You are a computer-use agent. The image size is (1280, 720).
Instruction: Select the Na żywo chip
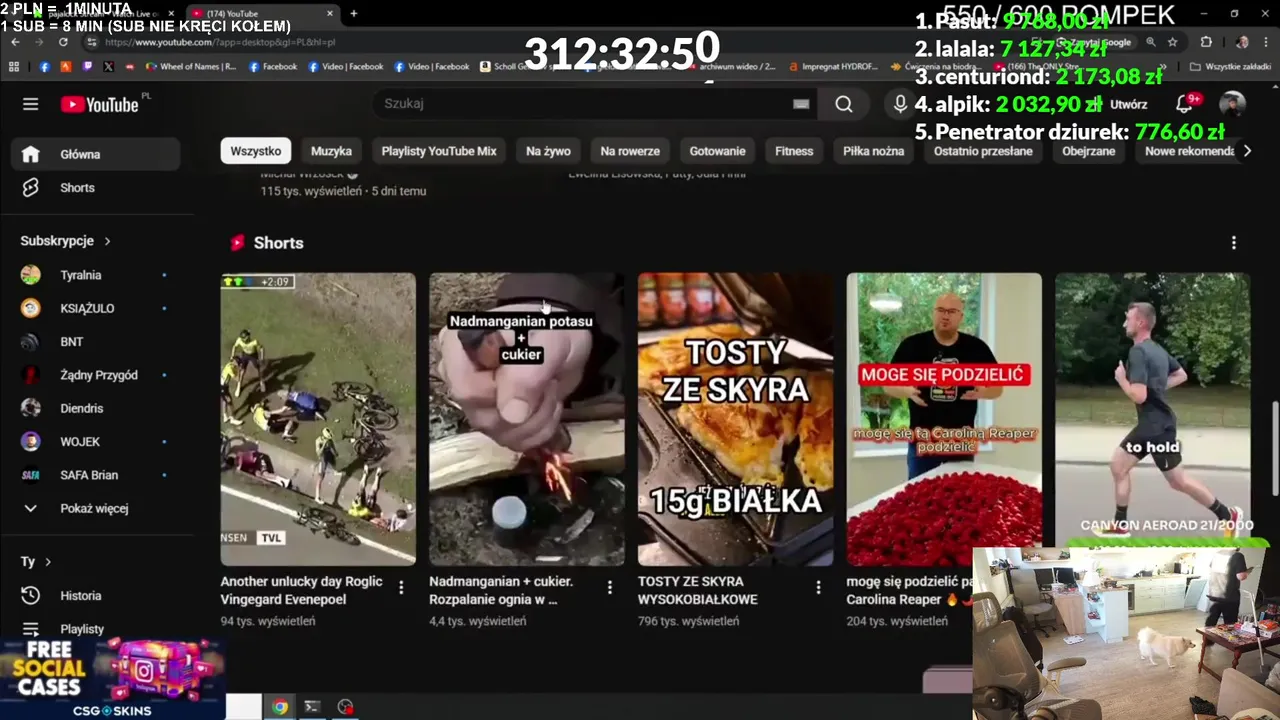point(548,151)
